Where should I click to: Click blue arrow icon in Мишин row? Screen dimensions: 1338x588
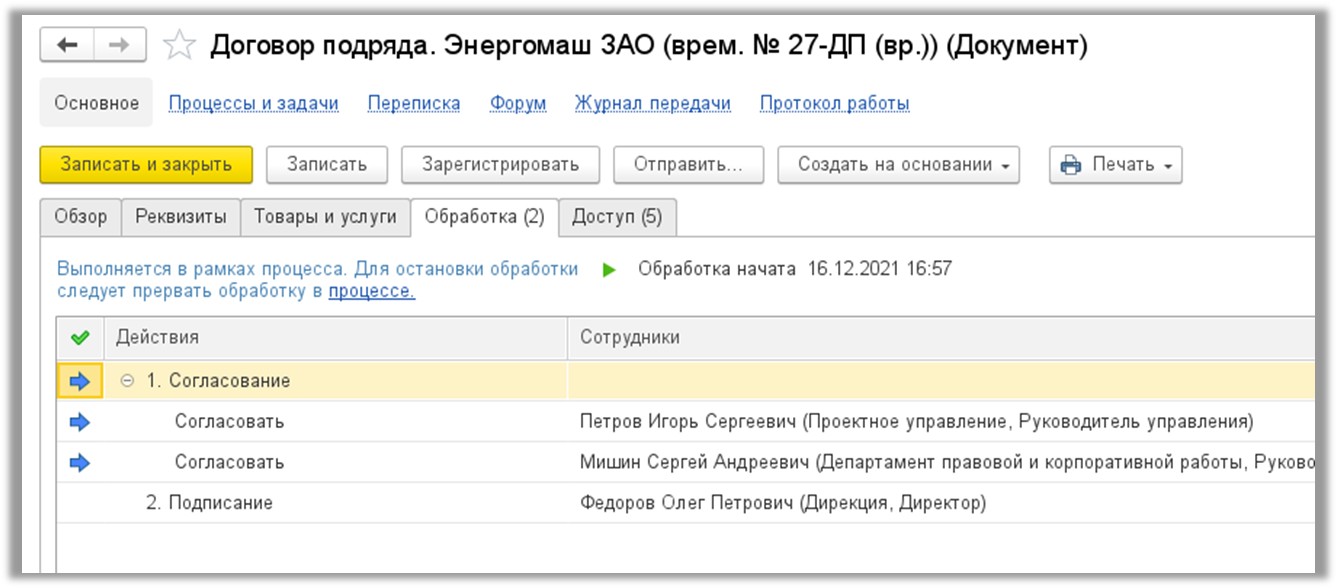tap(80, 462)
